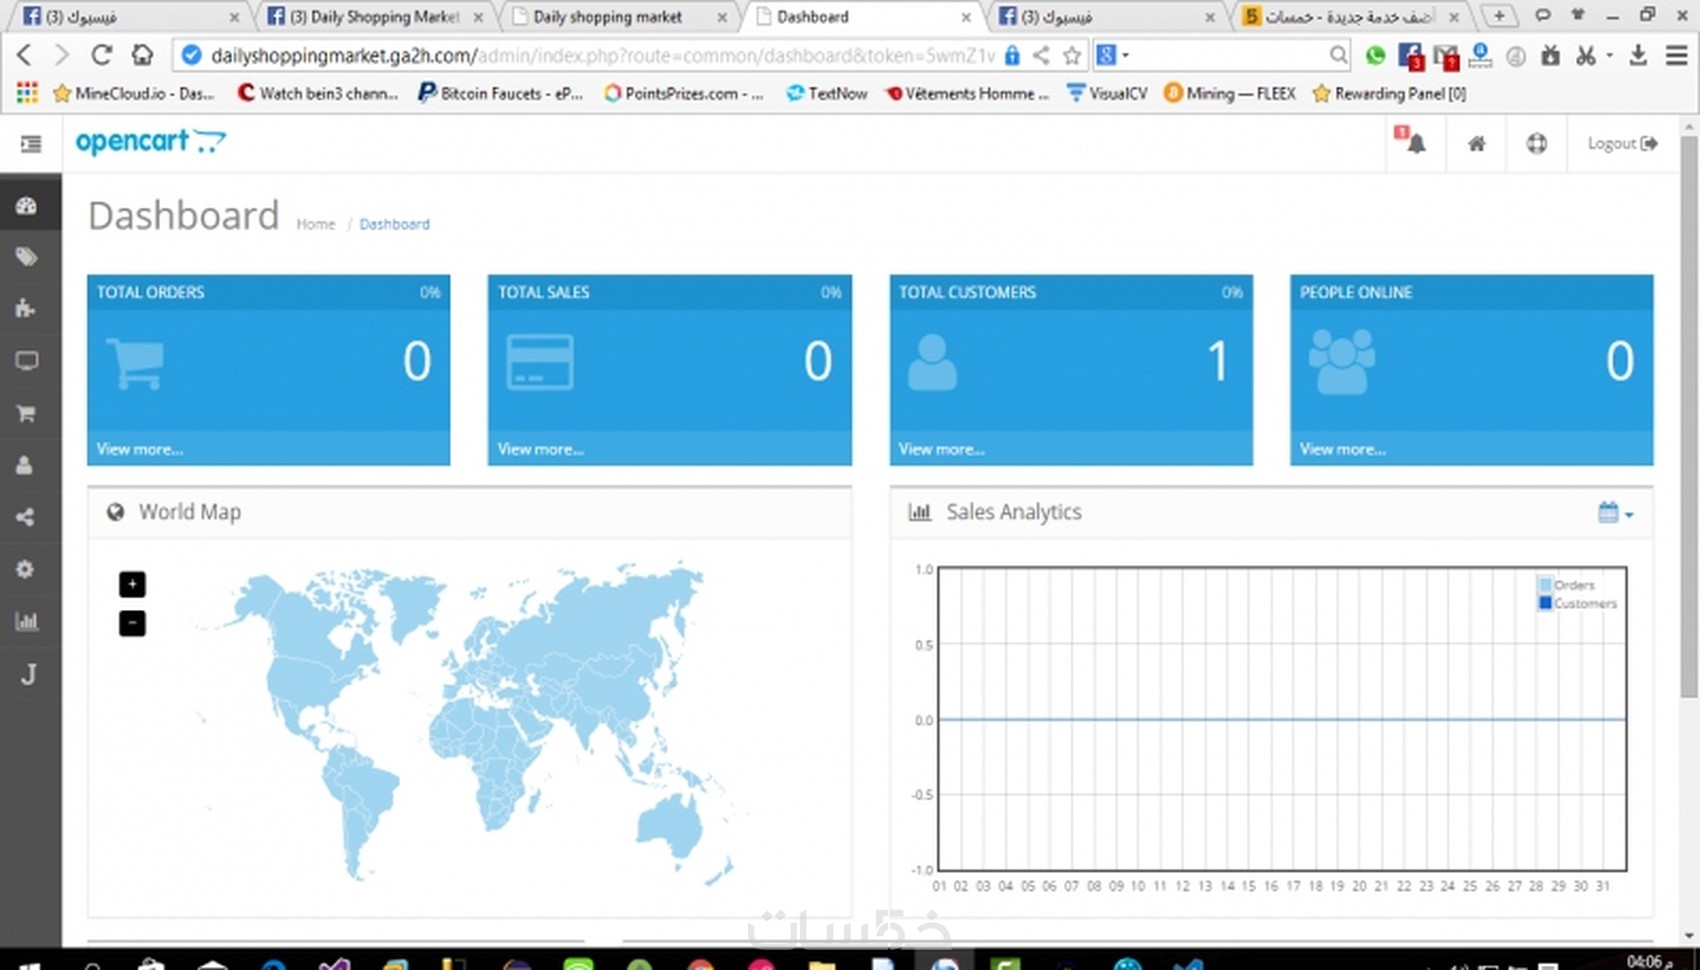Click the Orders legend color swatch
1700x970 pixels.
[x=1546, y=585]
